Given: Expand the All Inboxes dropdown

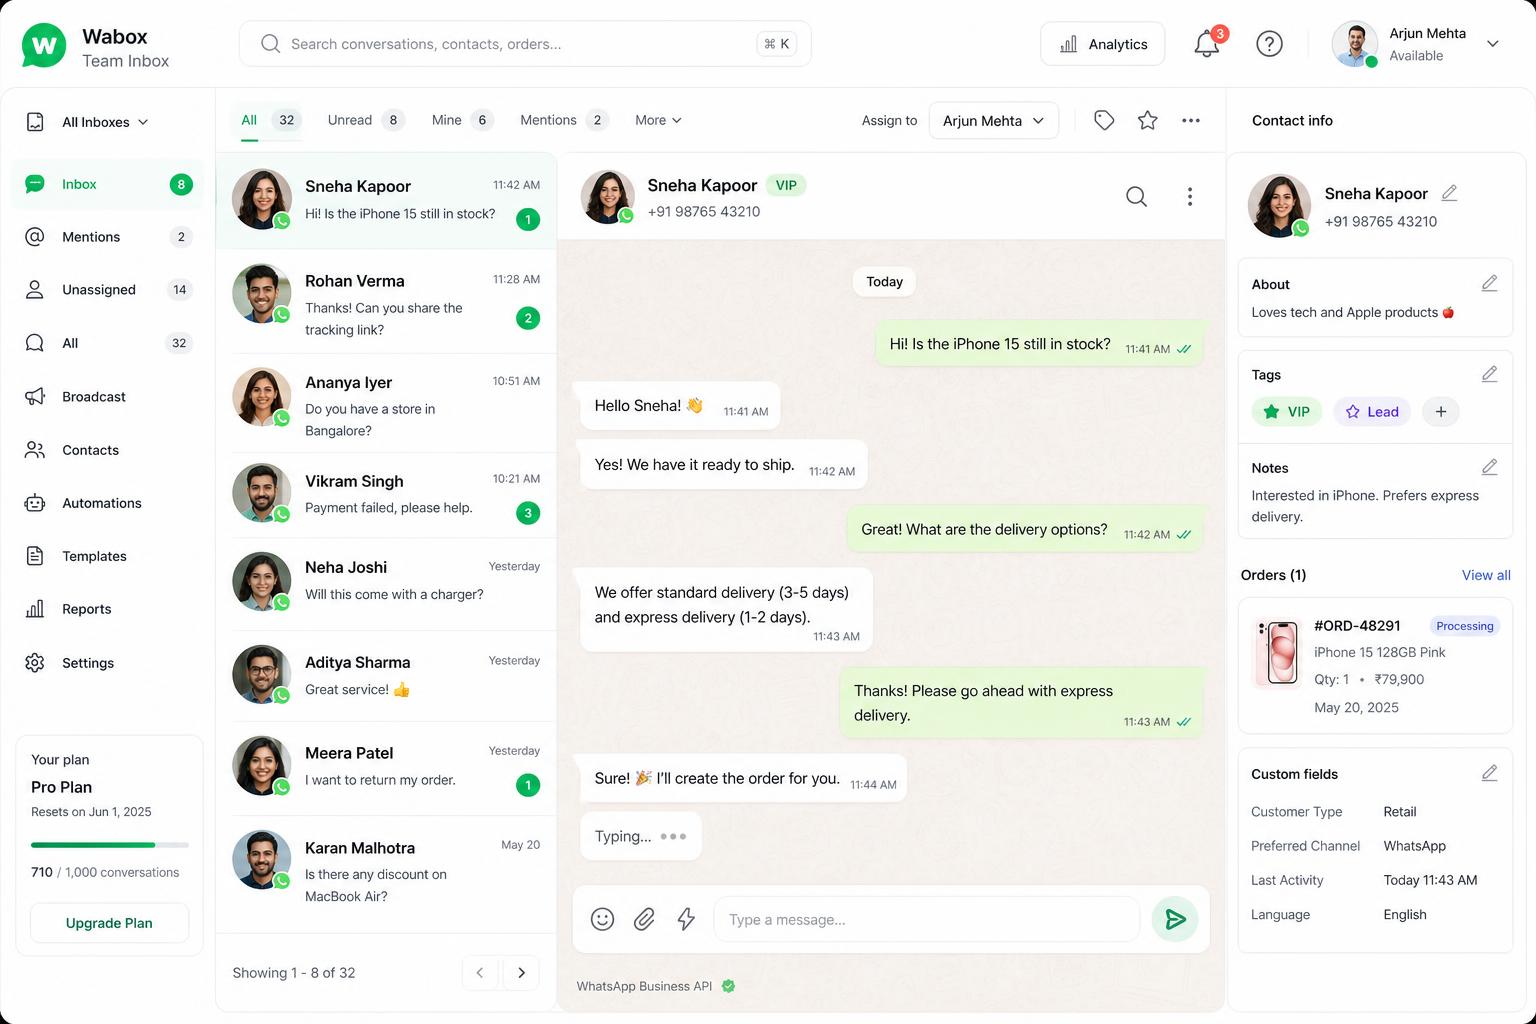Looking at the screenshot, I should point(88,122).
